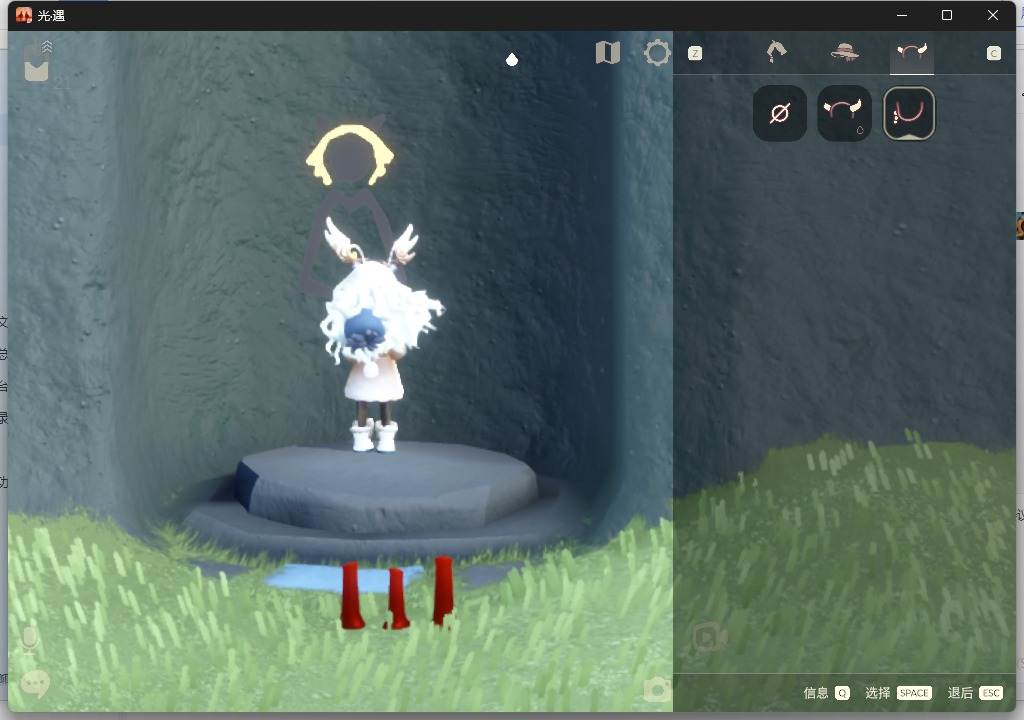Click the C key shortcut badge
The height and width of the screenshot is (720, 1024).
pyautogui.click(x=993, y=54)
